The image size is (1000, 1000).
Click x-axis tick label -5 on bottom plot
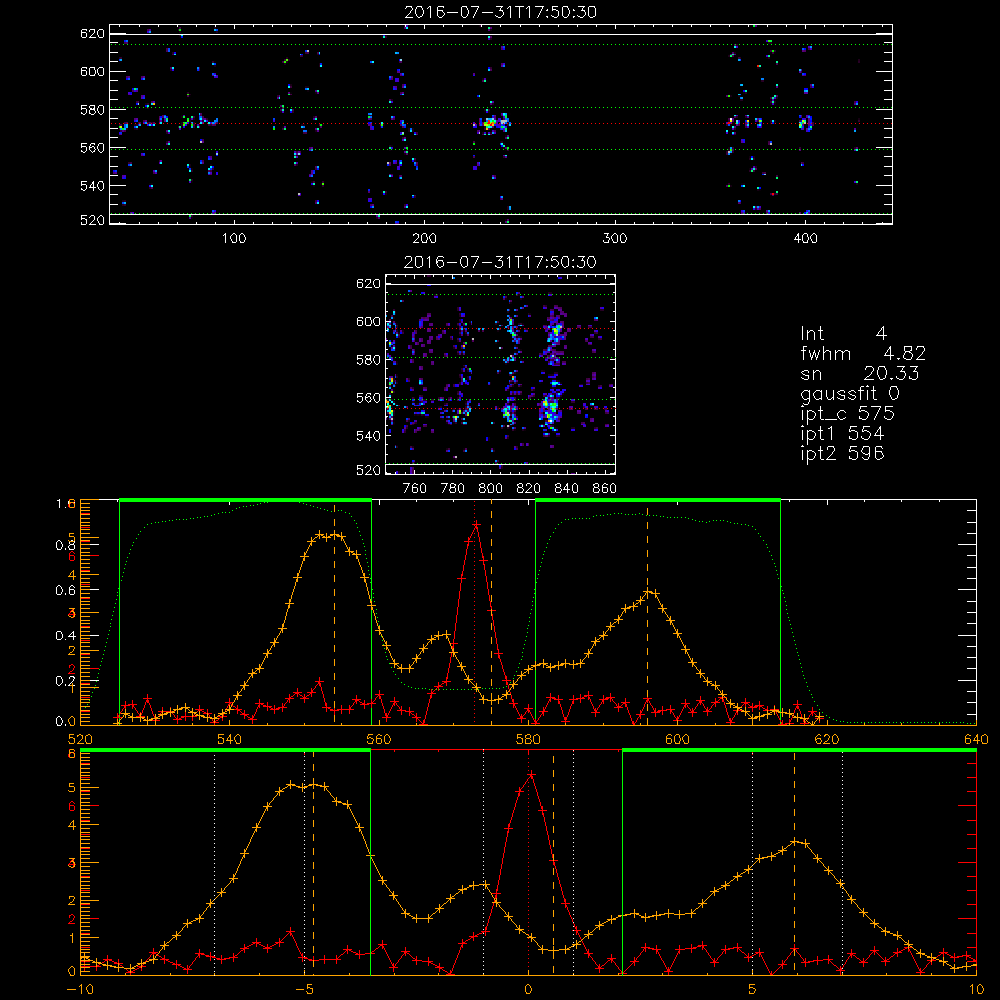pyautogui.click(x=304, y=989)
